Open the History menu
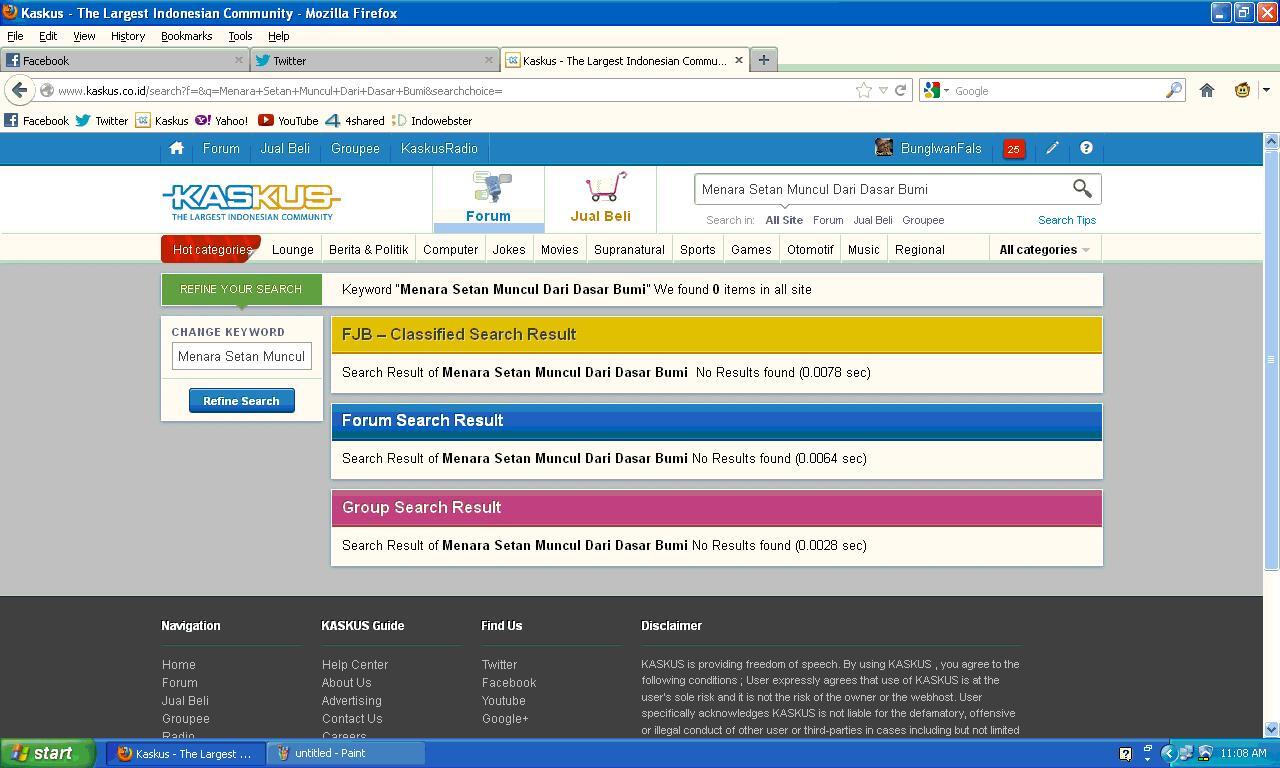 point(128,36)
